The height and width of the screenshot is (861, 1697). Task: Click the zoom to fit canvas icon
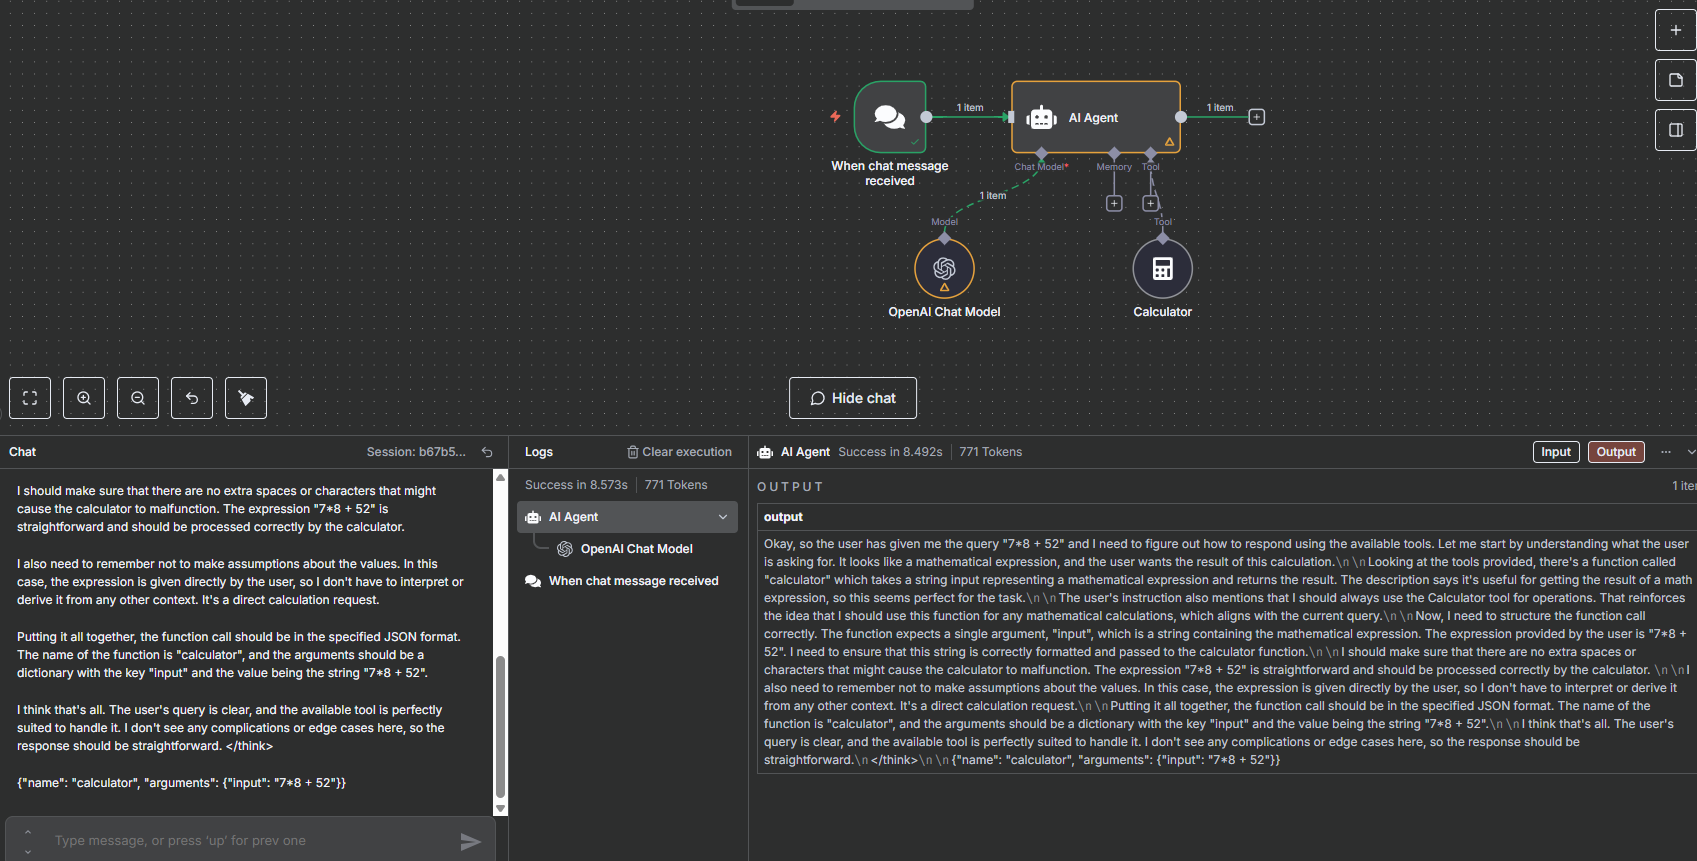coord(30,398)
